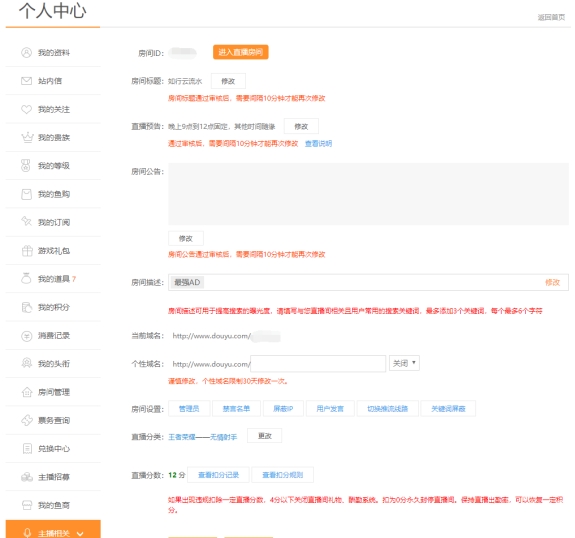
Task: Click the microphone icon beside 主播相关
Action: [27, 533]
